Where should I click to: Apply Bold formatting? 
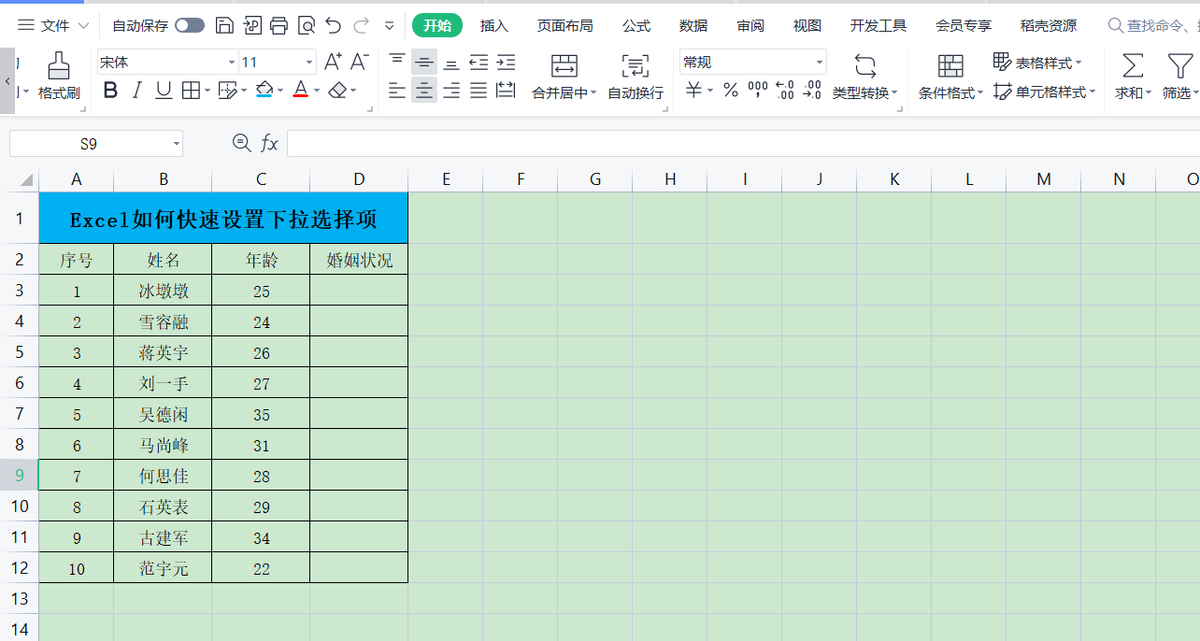[x=110, y=91]
